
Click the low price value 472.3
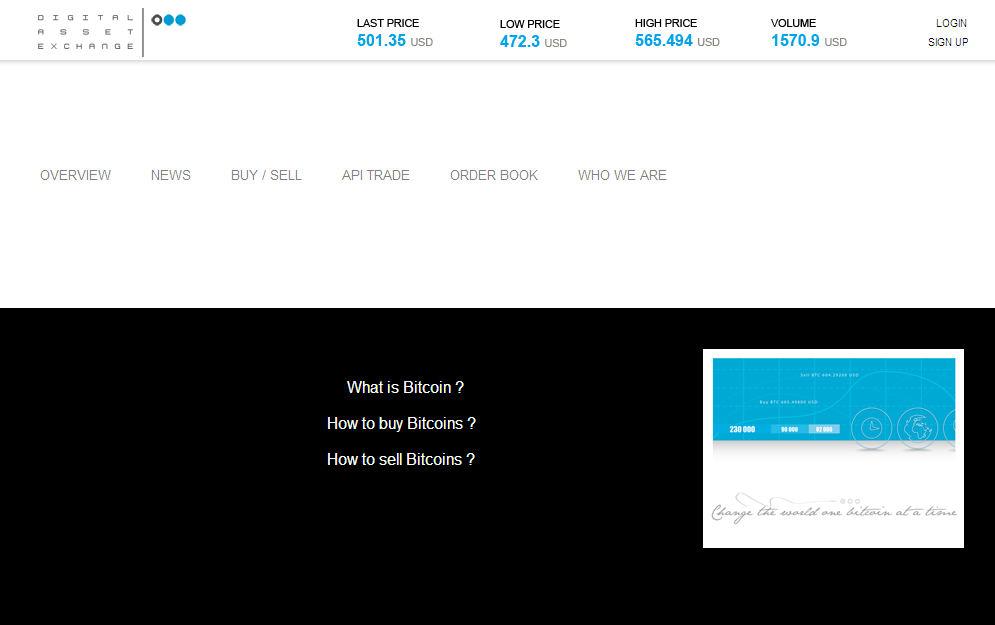point(520,42)
